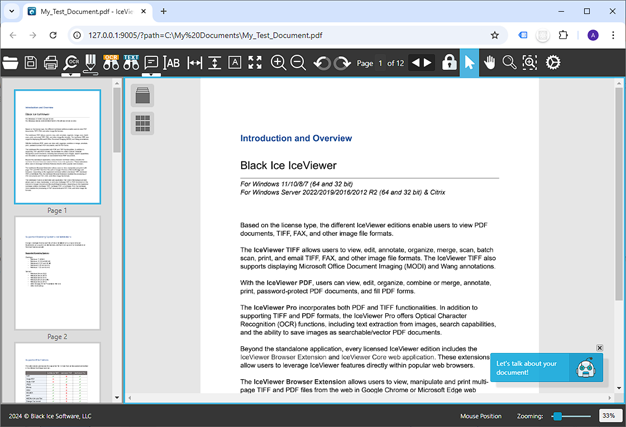Activate the hand pan tool

coord(489,63)
